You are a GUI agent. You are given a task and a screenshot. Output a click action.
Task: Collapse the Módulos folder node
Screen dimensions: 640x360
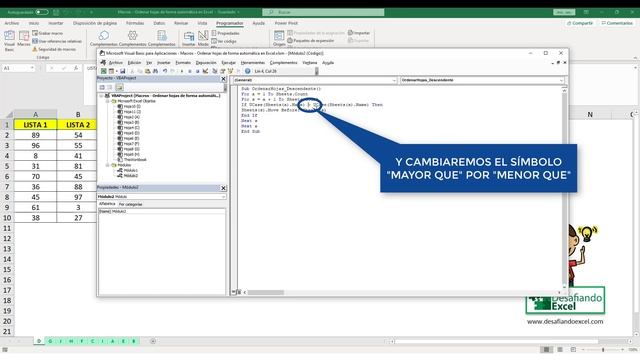(108, 165)
